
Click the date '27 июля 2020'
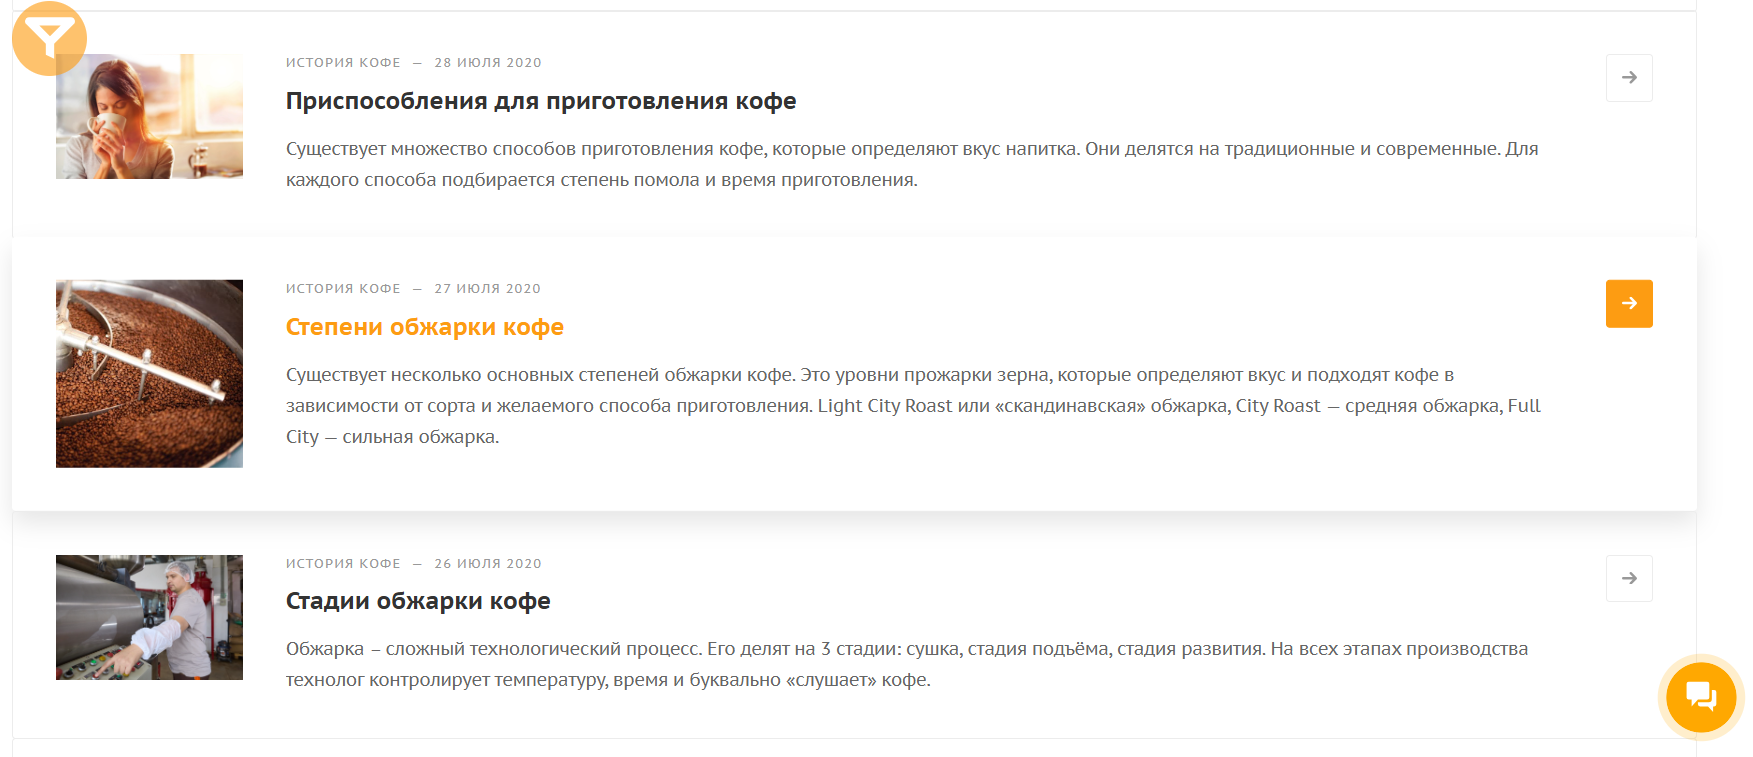[487, 289]
